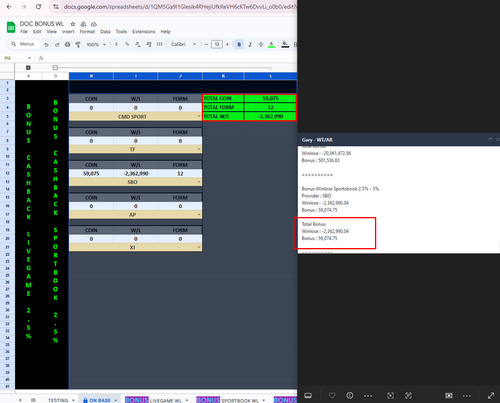
Task: Format as percent
Action: [127, 44]
